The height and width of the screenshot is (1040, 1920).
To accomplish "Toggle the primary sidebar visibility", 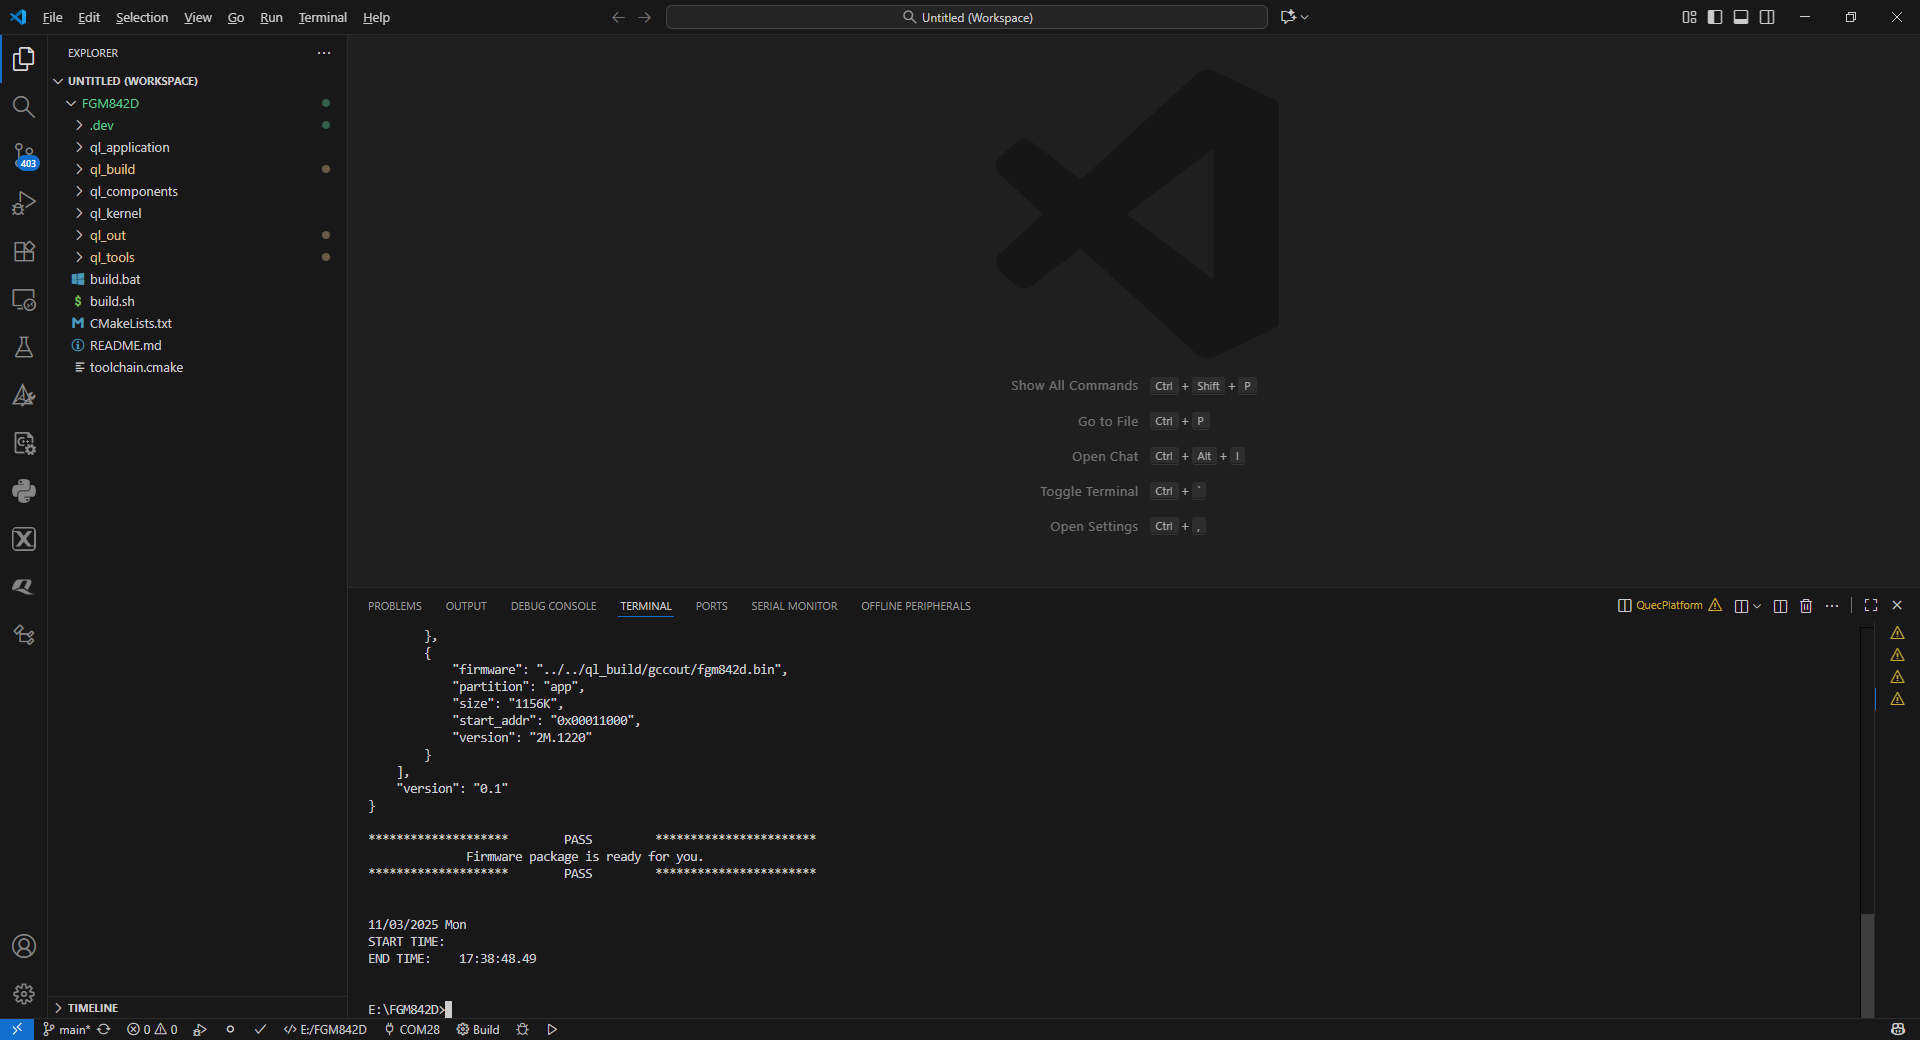I will (x=1715, y=17).
